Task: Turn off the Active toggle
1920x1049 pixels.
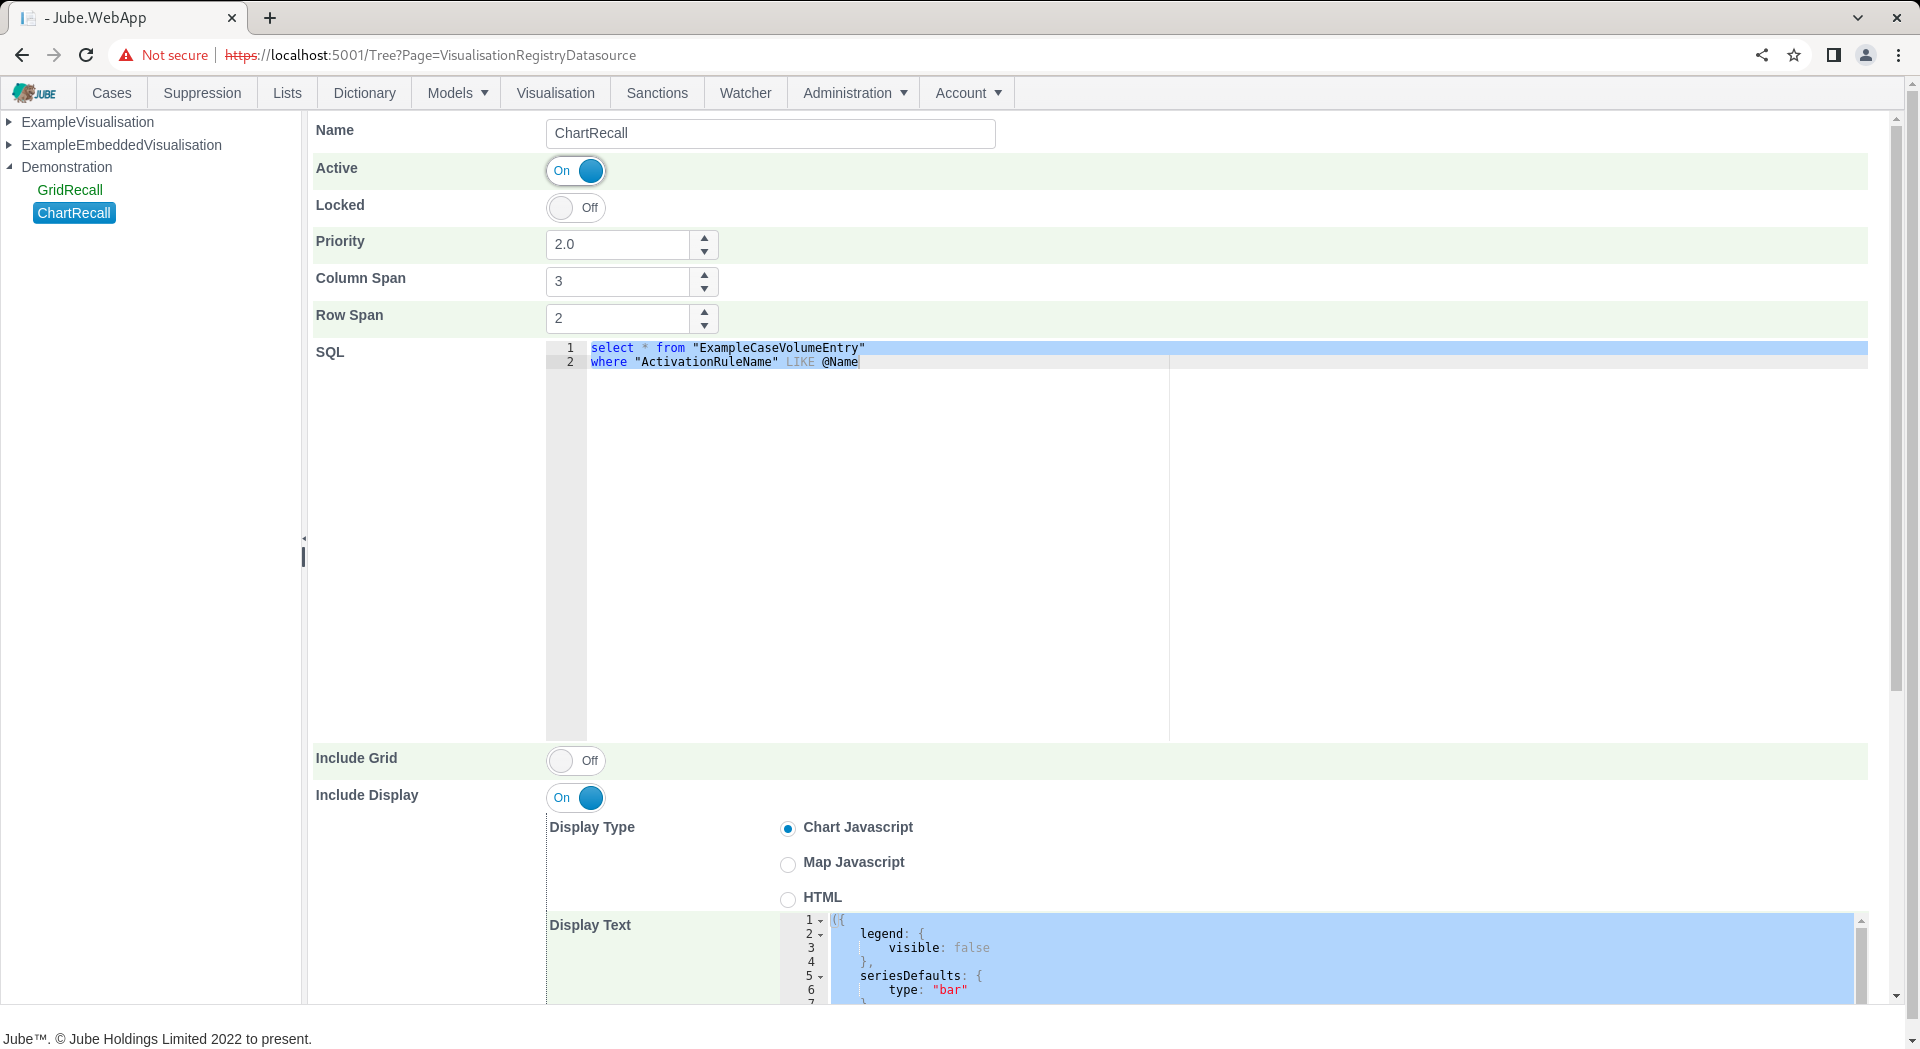Action: point(576,171)
